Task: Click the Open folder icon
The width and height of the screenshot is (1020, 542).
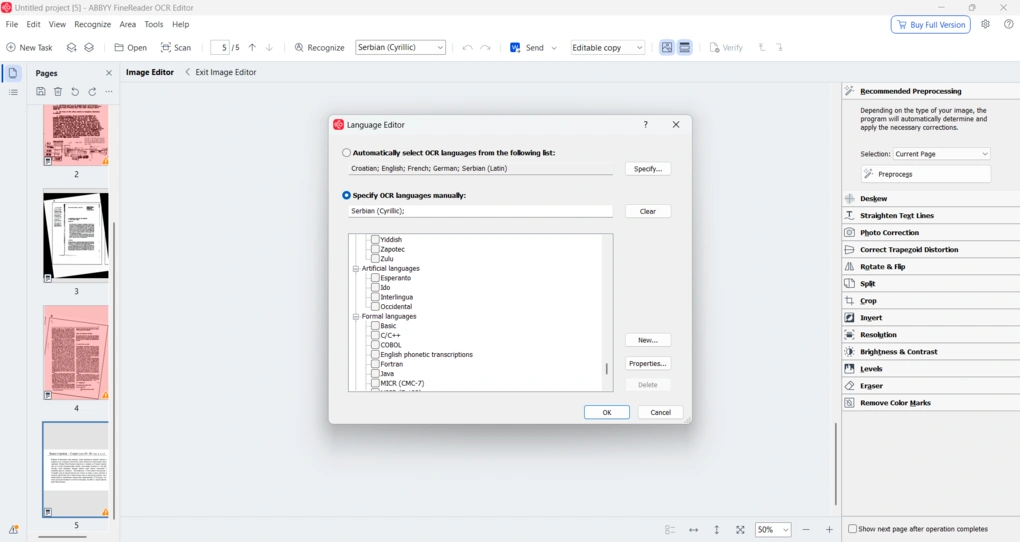Action: click(119, 47)
